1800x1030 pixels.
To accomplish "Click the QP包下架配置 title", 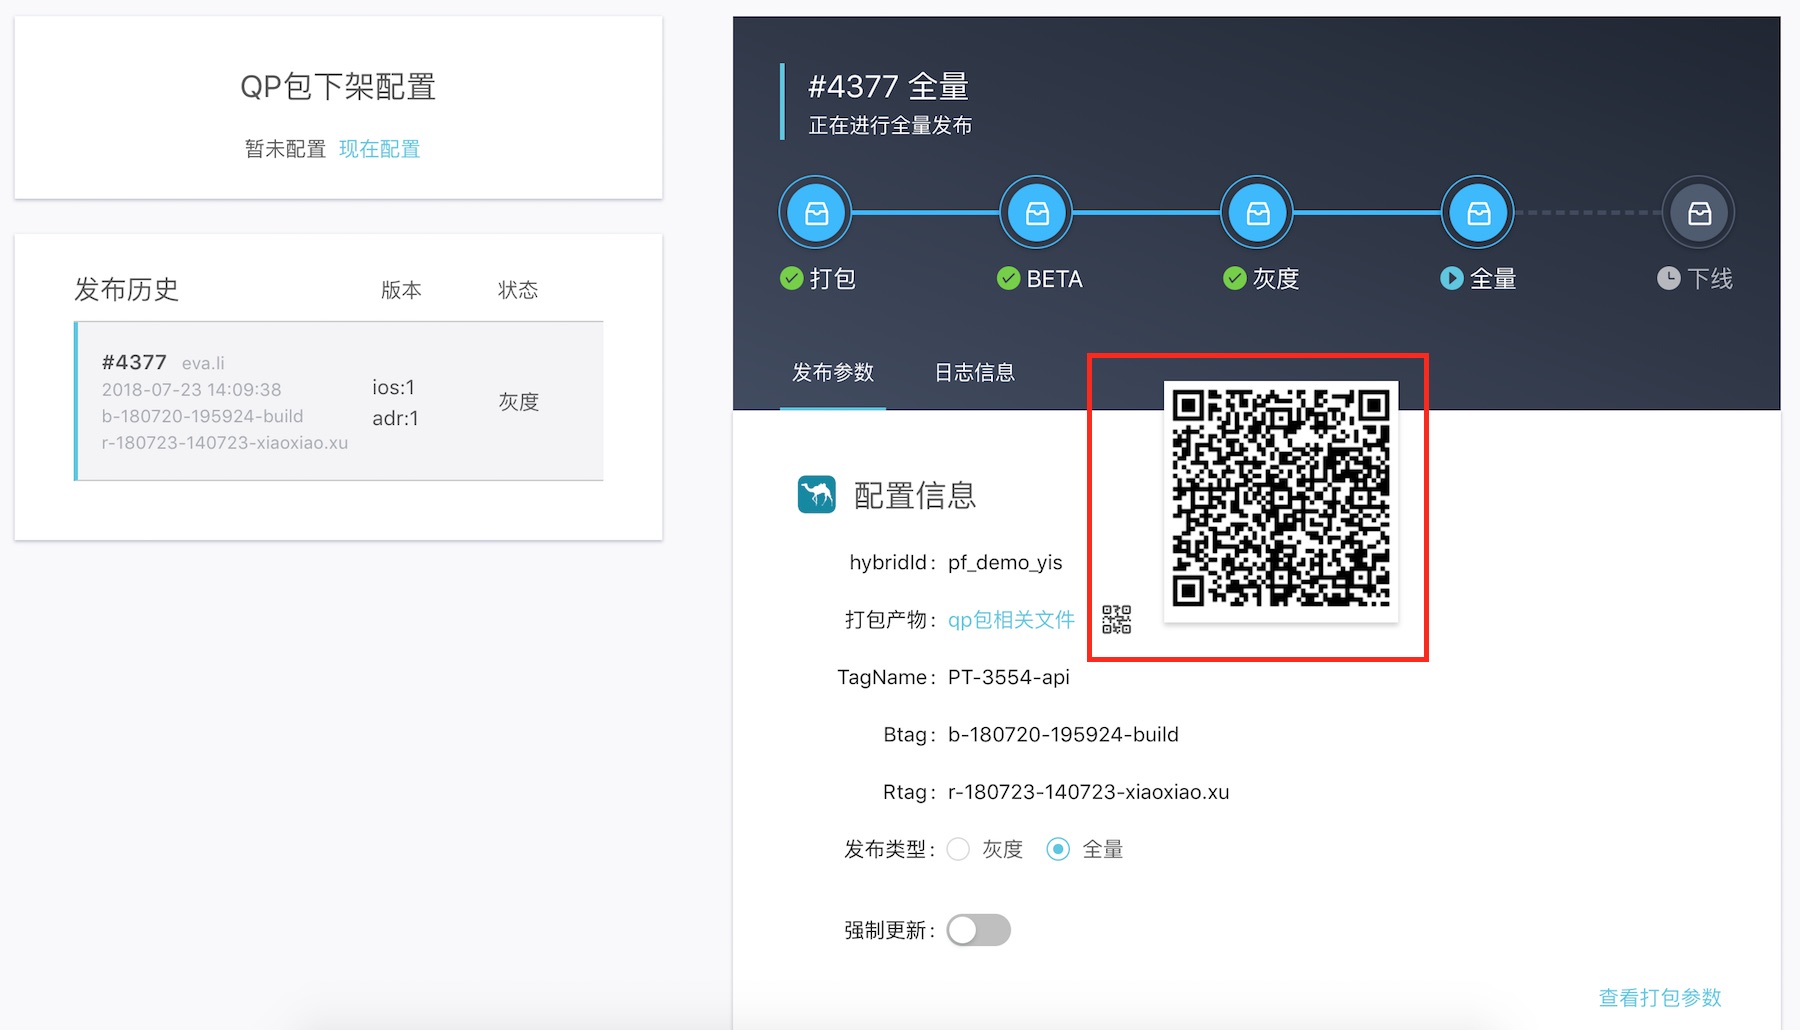I will [x=338, y=87].
